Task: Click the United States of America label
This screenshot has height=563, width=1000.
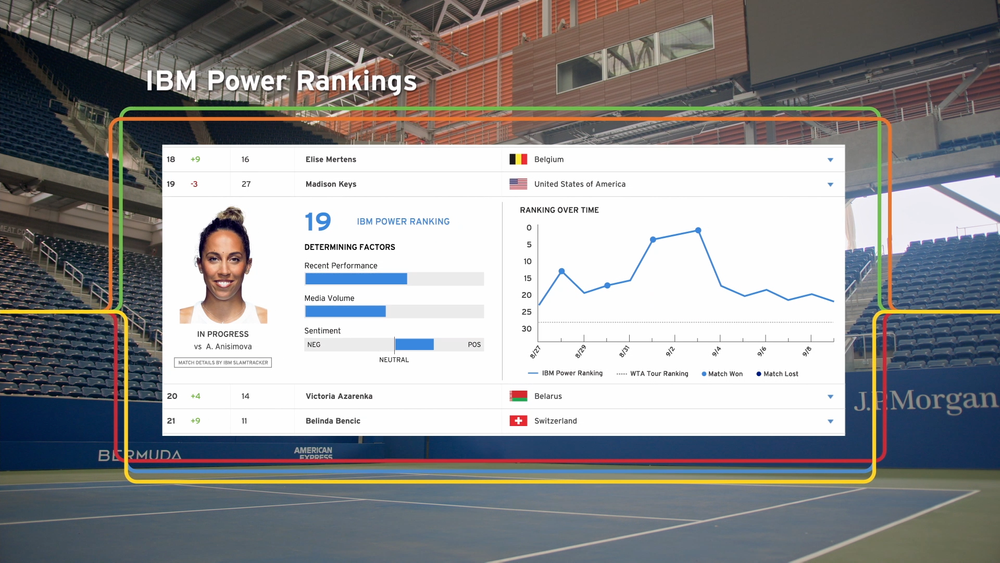Action: click(580, 184)
